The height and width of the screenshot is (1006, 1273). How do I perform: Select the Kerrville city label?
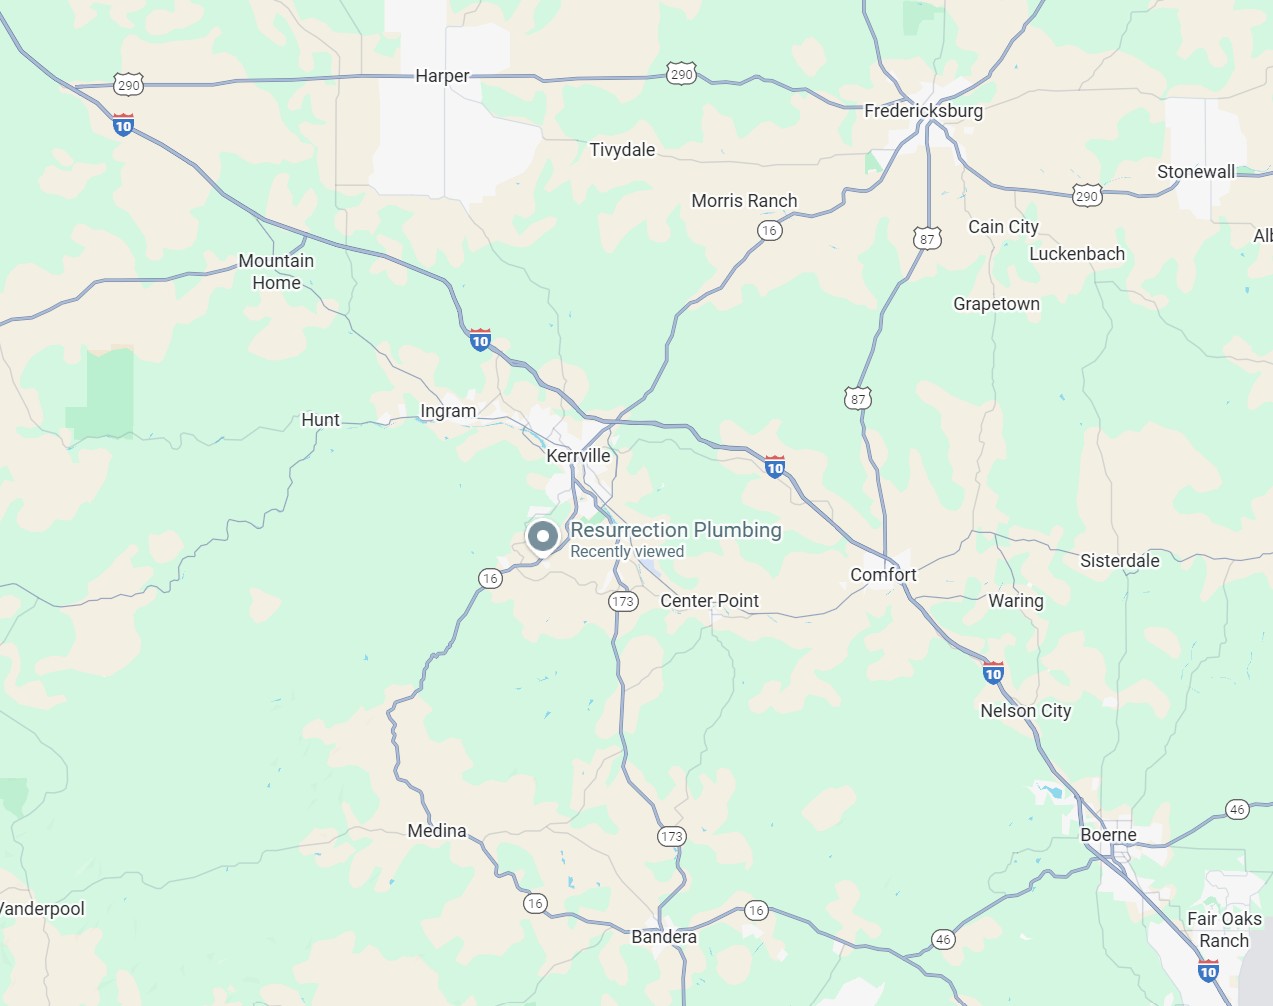[578, 455]
